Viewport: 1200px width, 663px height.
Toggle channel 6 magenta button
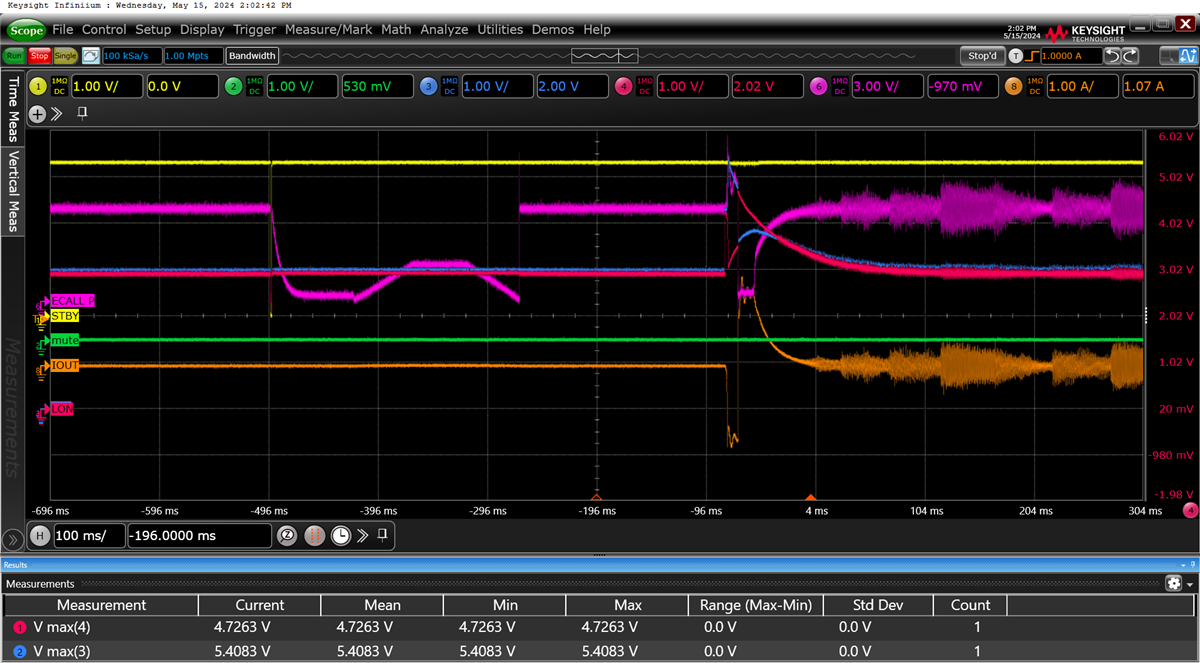[819, 87]
